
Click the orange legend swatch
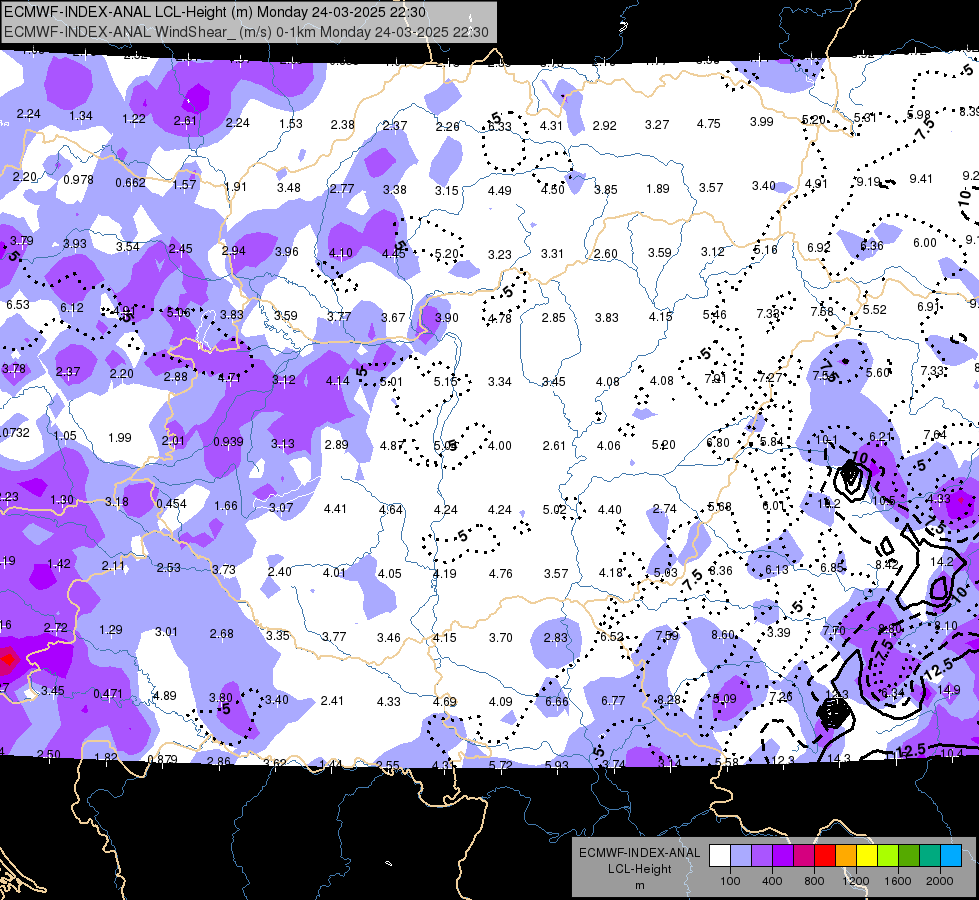point(846,856)
